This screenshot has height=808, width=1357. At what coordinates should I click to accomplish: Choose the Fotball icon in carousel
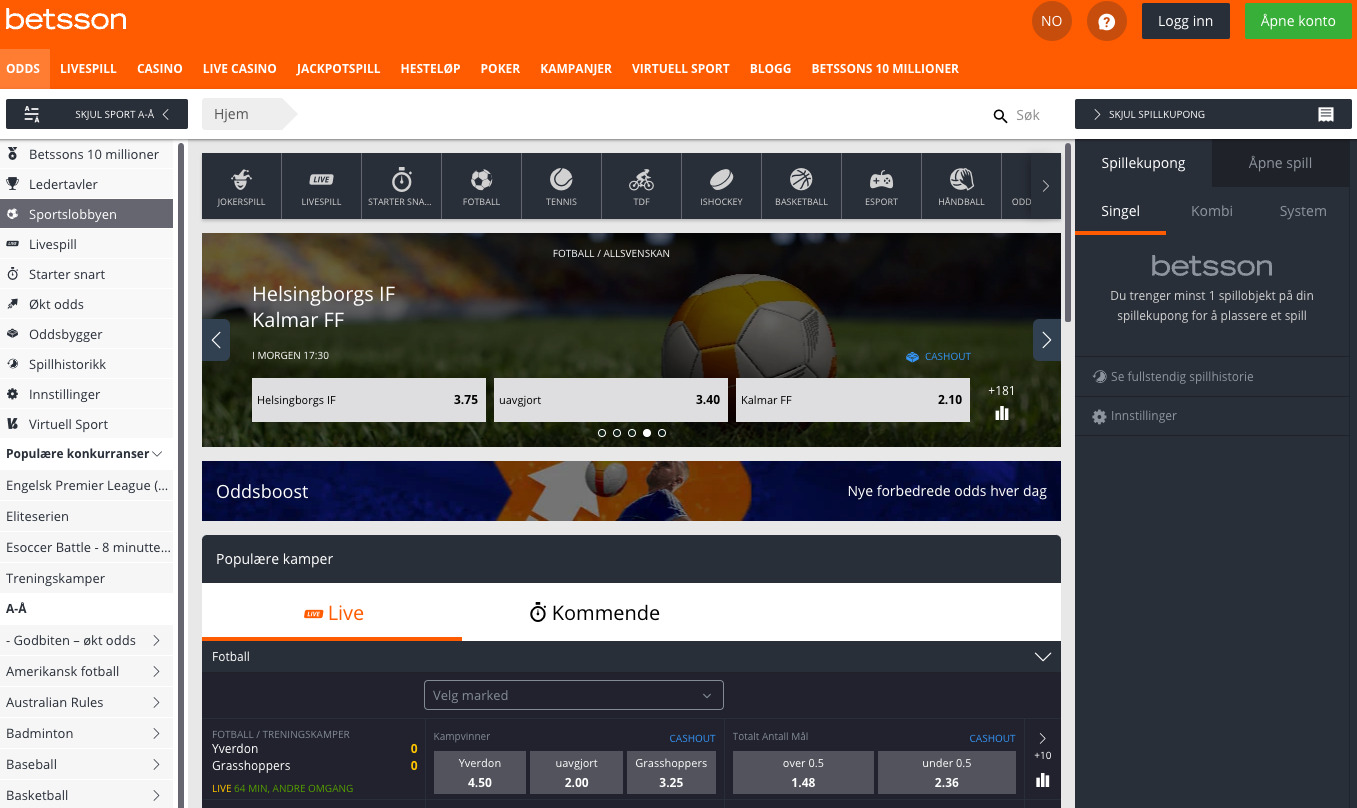[481, 186]
